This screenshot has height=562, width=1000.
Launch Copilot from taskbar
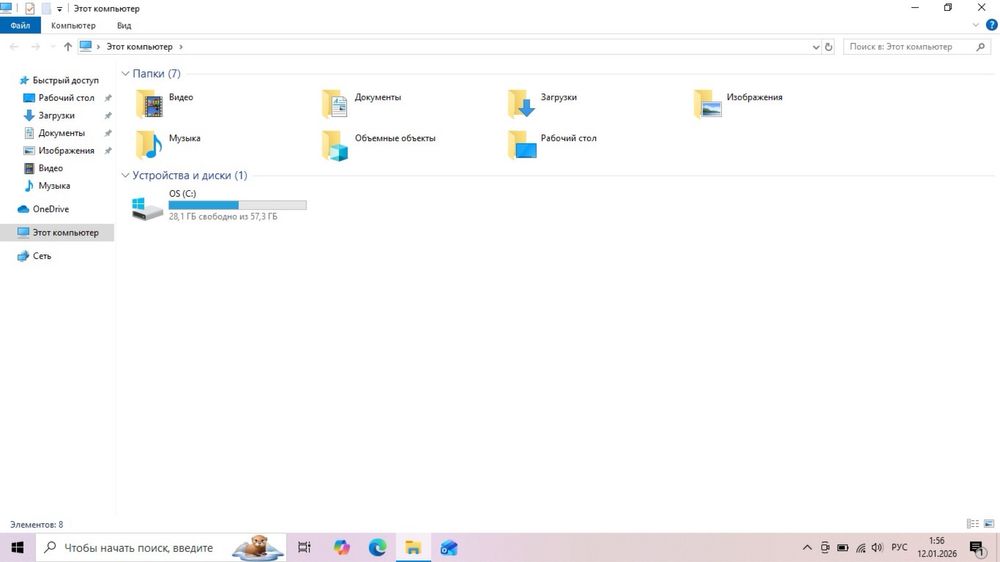click(x=341, y=547)
